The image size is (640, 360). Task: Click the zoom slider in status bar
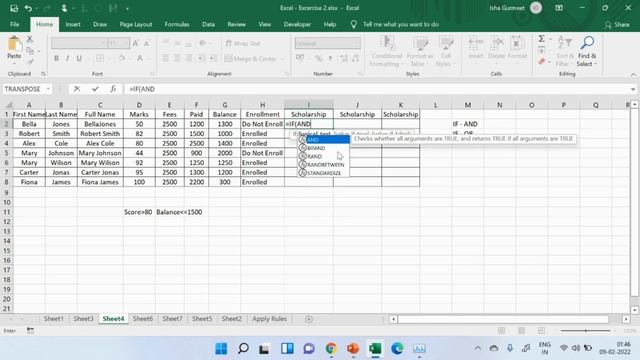pos(585,331)
